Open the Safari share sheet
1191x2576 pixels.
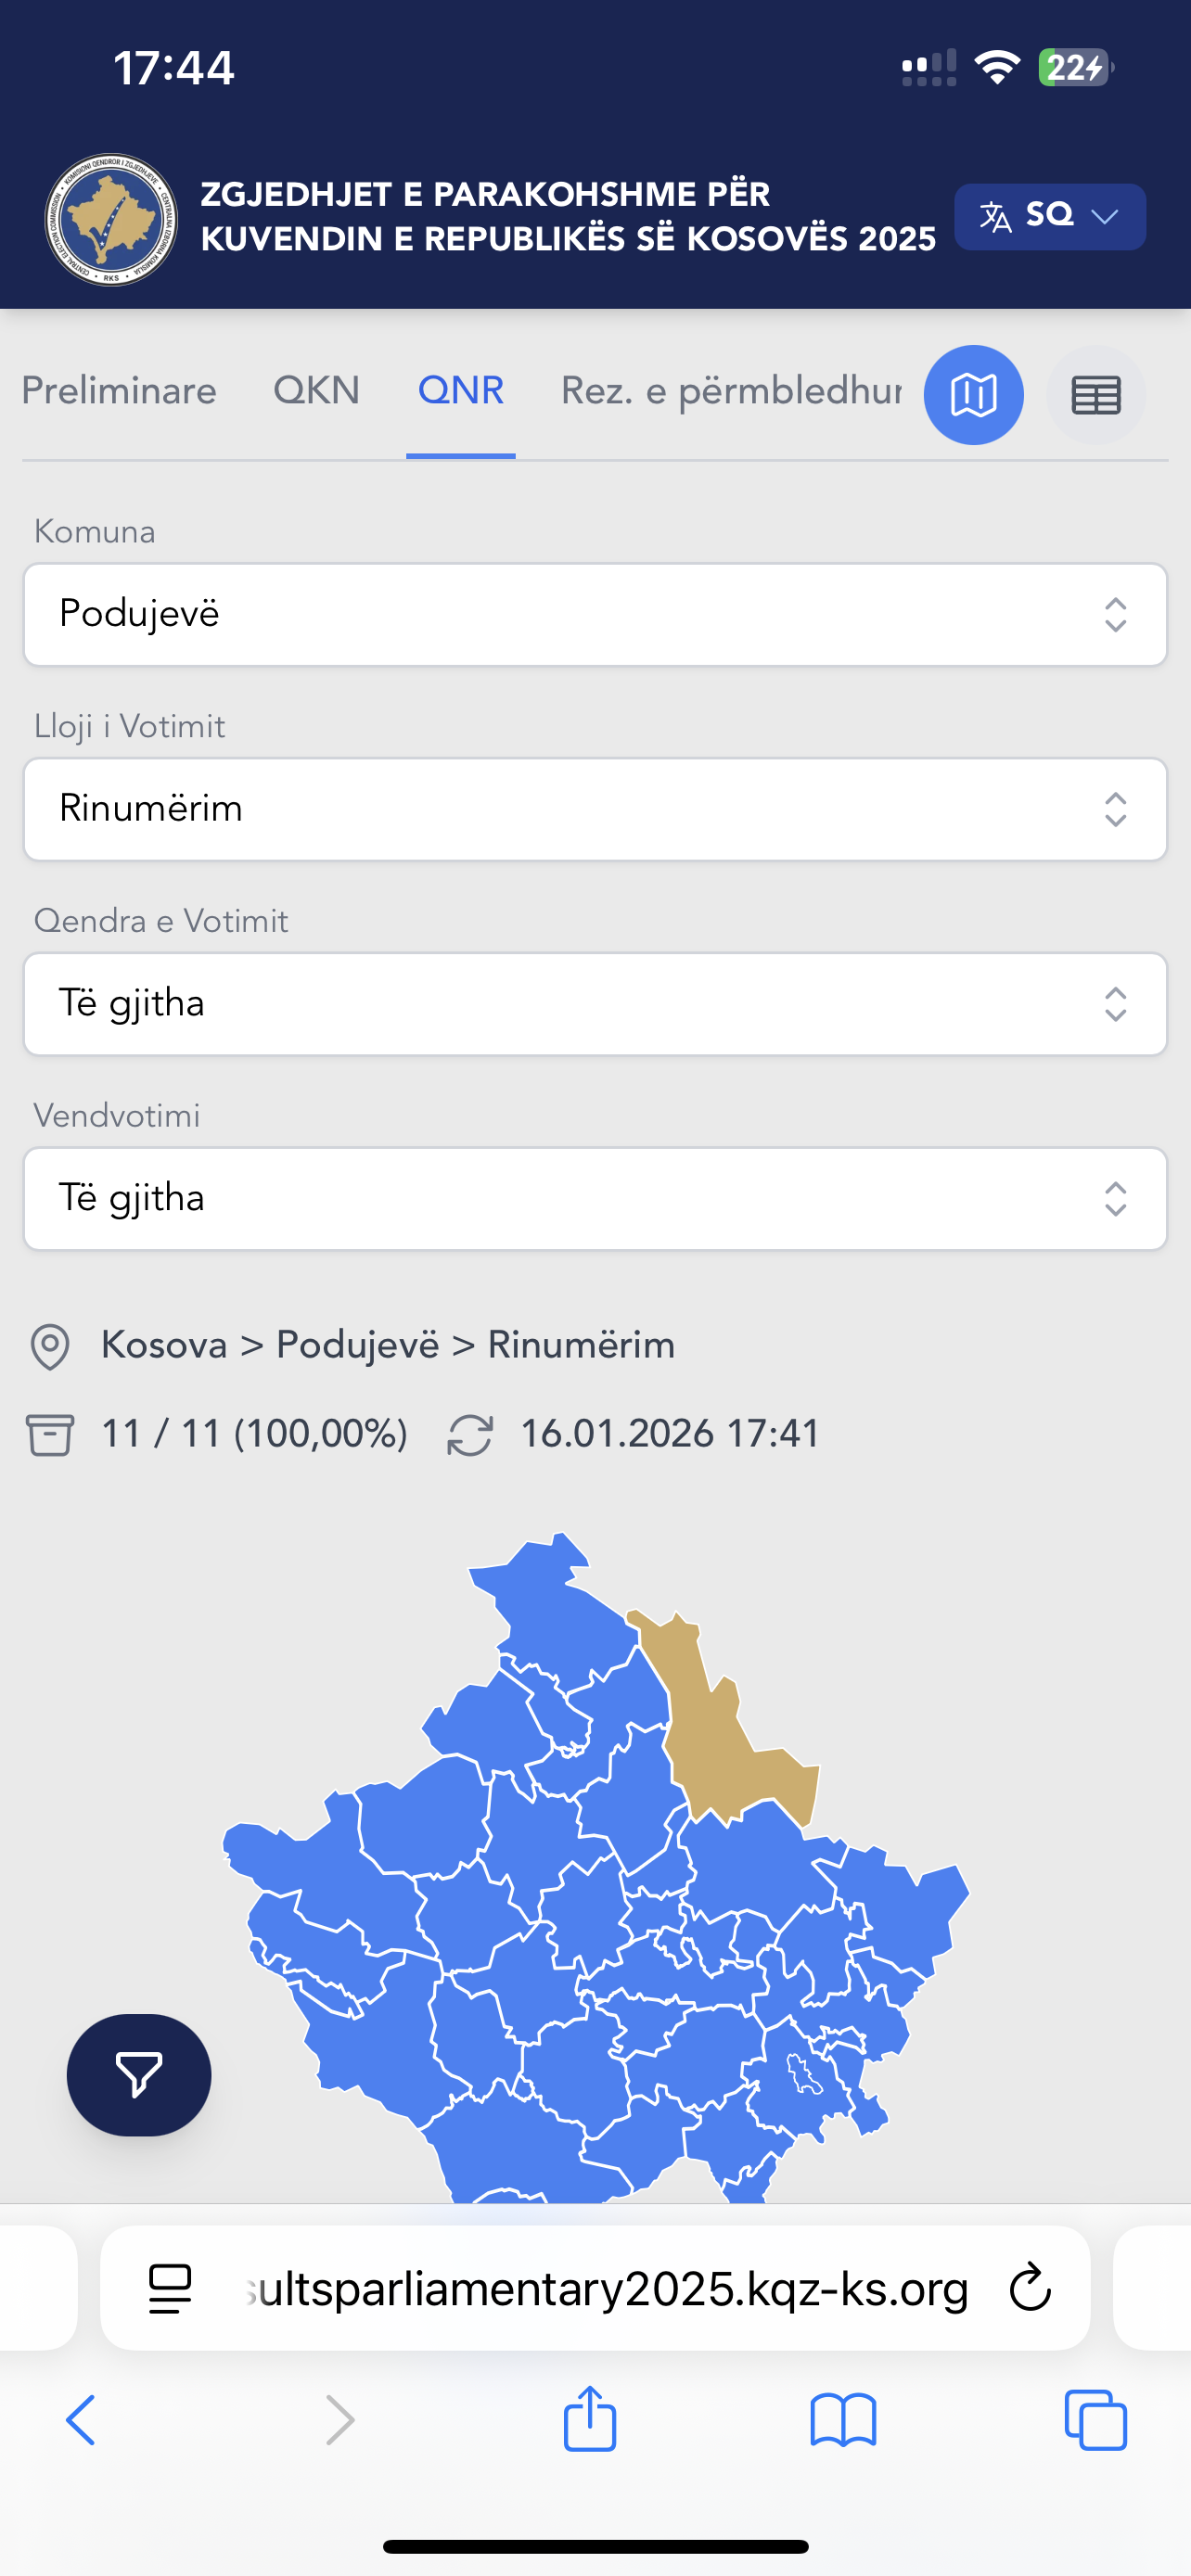click(x=589, y=2420)
